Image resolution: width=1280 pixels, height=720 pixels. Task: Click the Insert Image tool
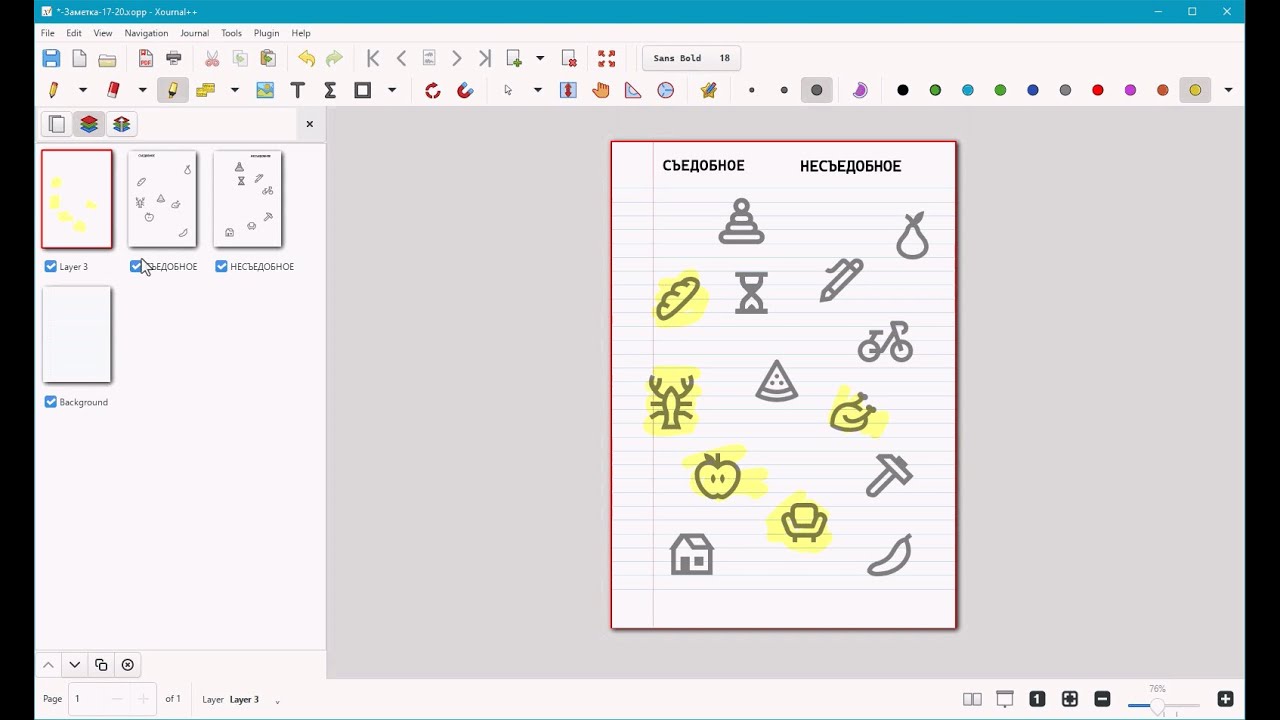point(265,90)
